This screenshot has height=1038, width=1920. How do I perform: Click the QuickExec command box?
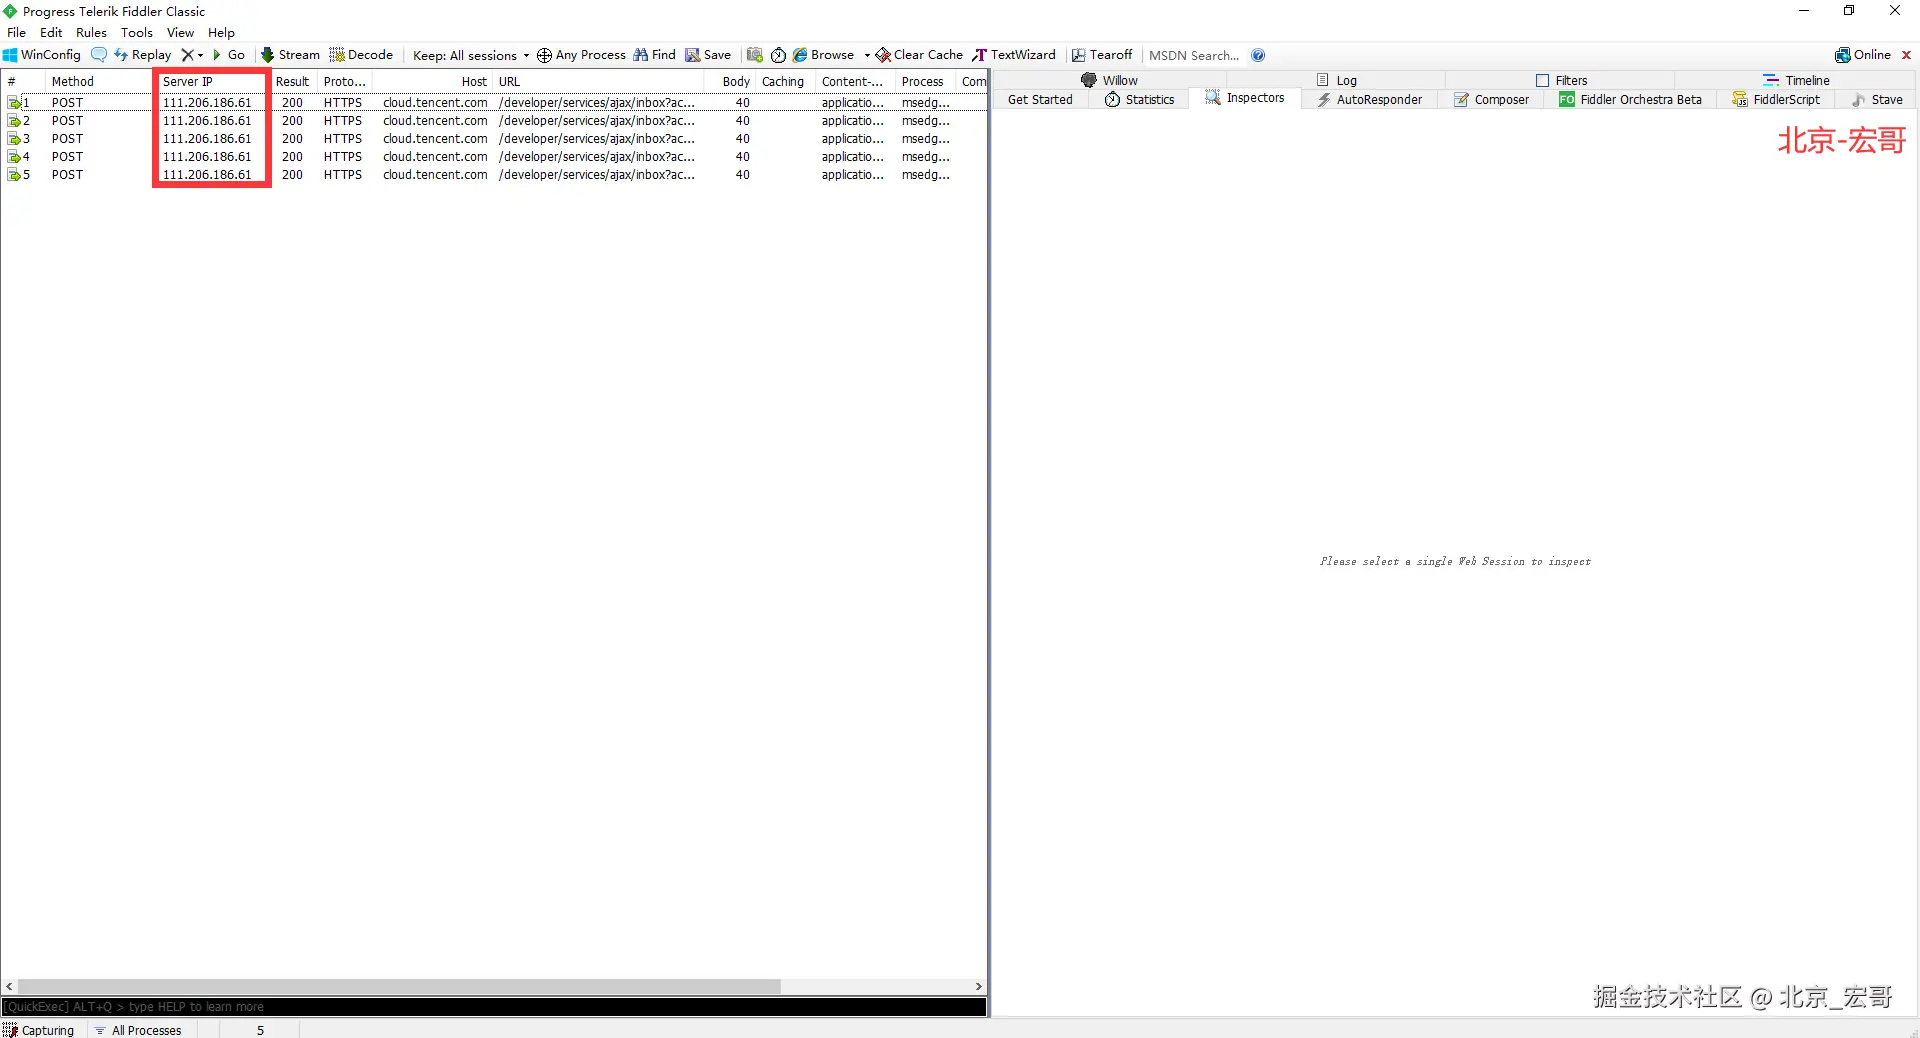tap(494, 1007)
